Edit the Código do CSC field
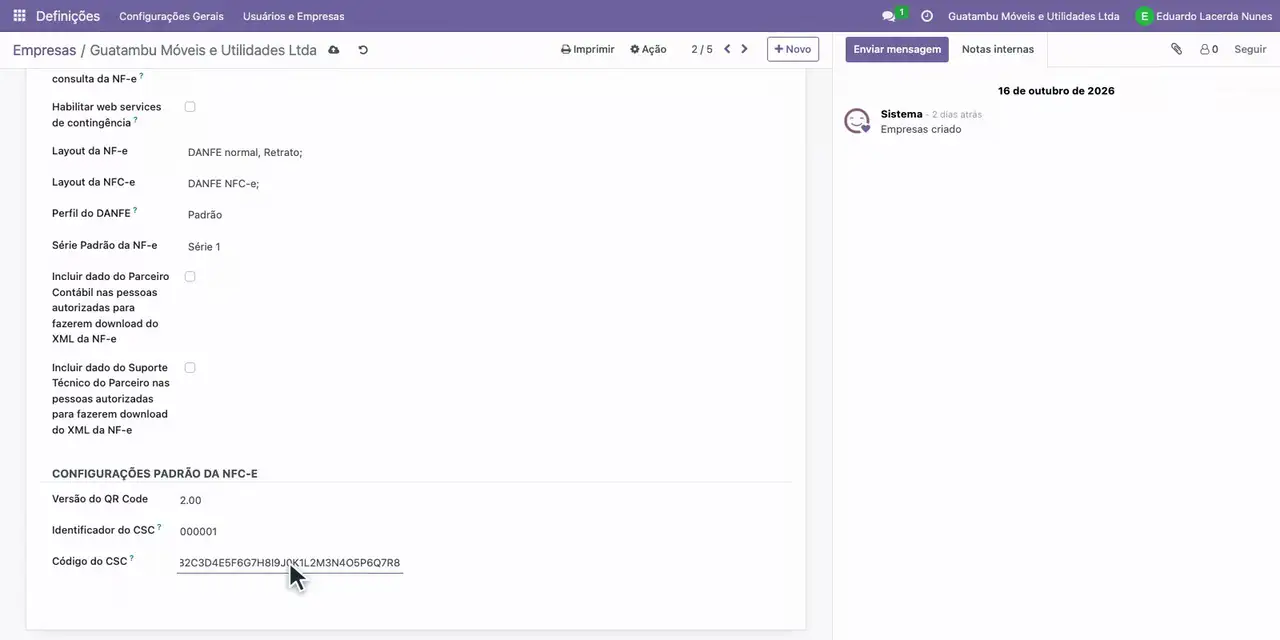Screen dimensions: 1280x640 click(290, 562)
